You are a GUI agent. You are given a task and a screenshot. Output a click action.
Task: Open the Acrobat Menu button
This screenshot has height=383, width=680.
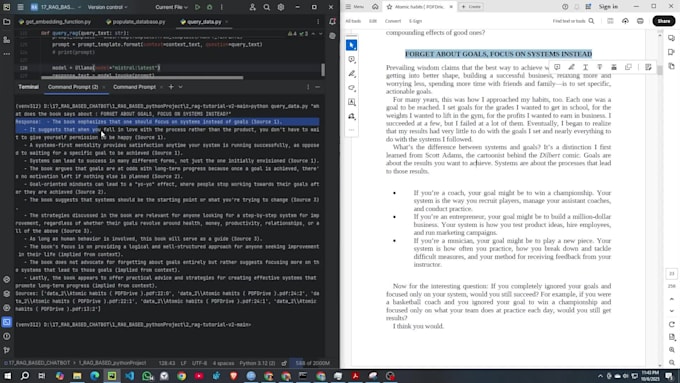355,7
